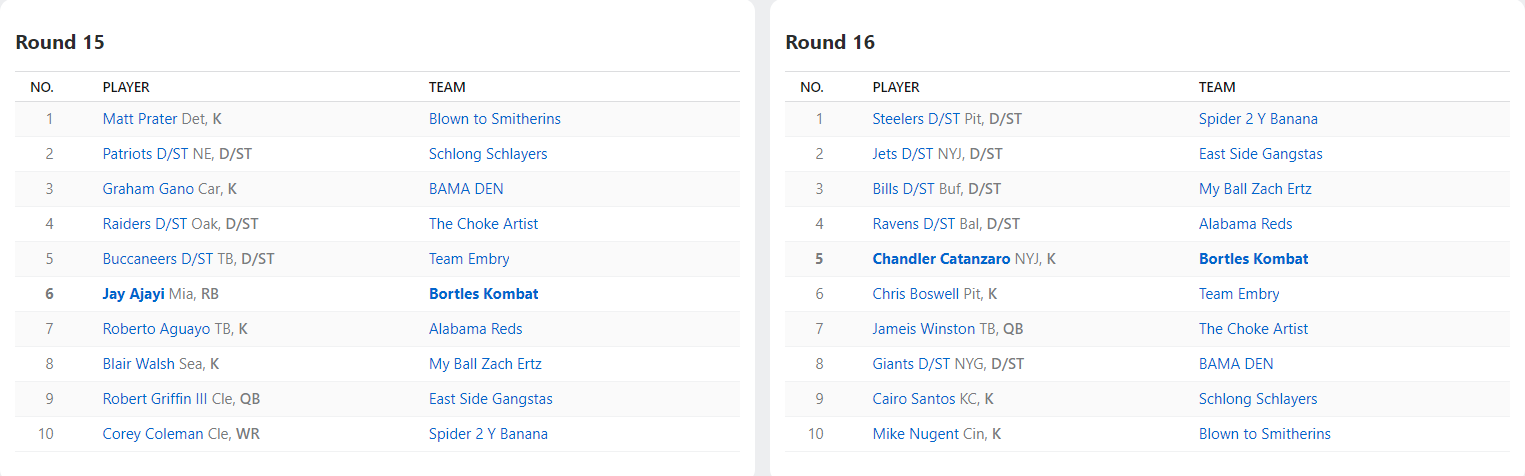This screenshot has width=1525, height=476.
Task: Open Matt Prater player link
Action: pos(140,119)
